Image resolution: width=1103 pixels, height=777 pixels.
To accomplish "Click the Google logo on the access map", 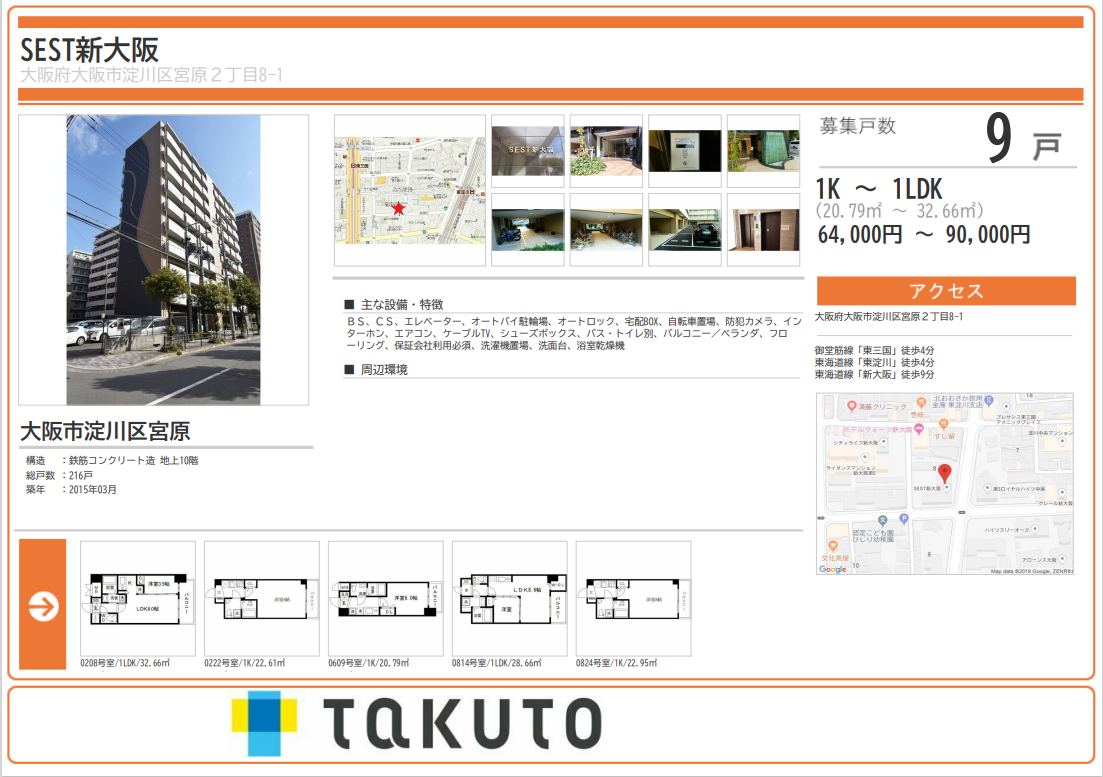I will pyautogui.click(x=832, y=569).
